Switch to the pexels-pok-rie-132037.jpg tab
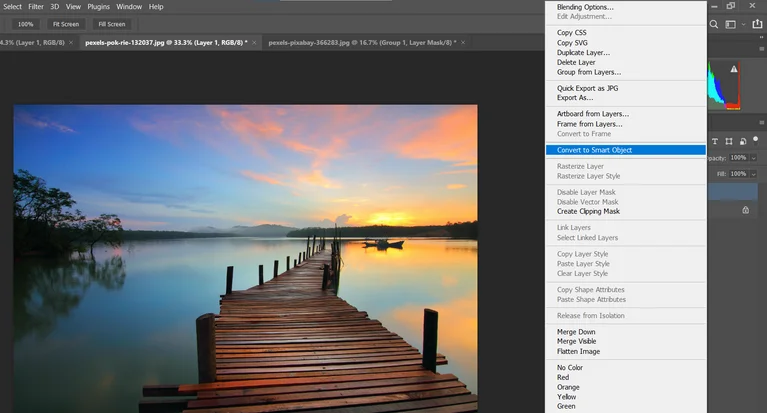The width and height of the screenshot is (767, 413). (x=166, y=43)
